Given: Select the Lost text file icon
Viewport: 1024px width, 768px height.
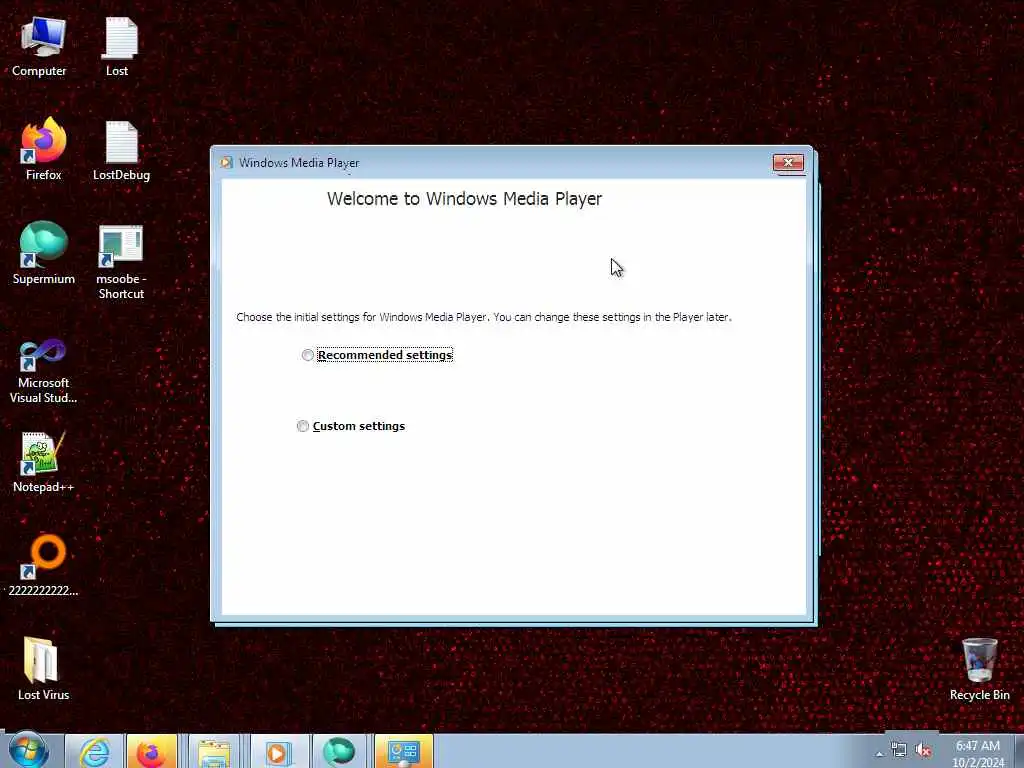Looking at the screenshot, I should pos(119,47).
